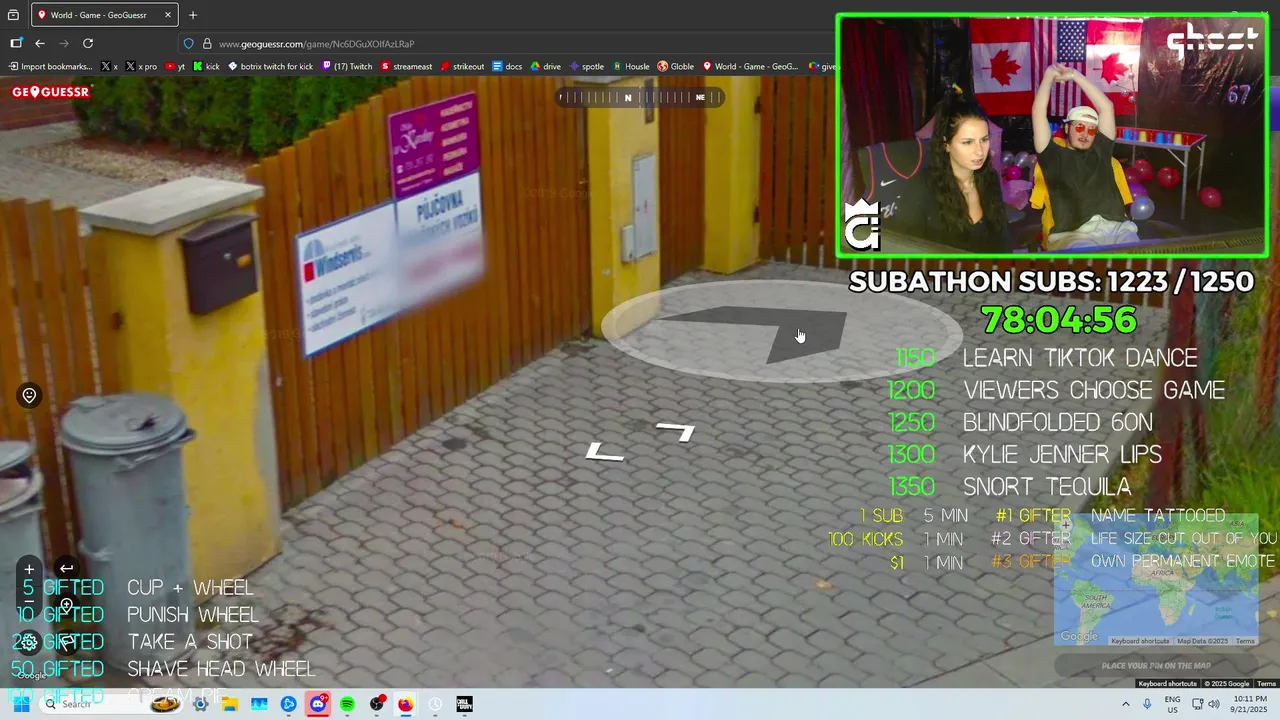Open Discord from the taskbar

point(318,704)
